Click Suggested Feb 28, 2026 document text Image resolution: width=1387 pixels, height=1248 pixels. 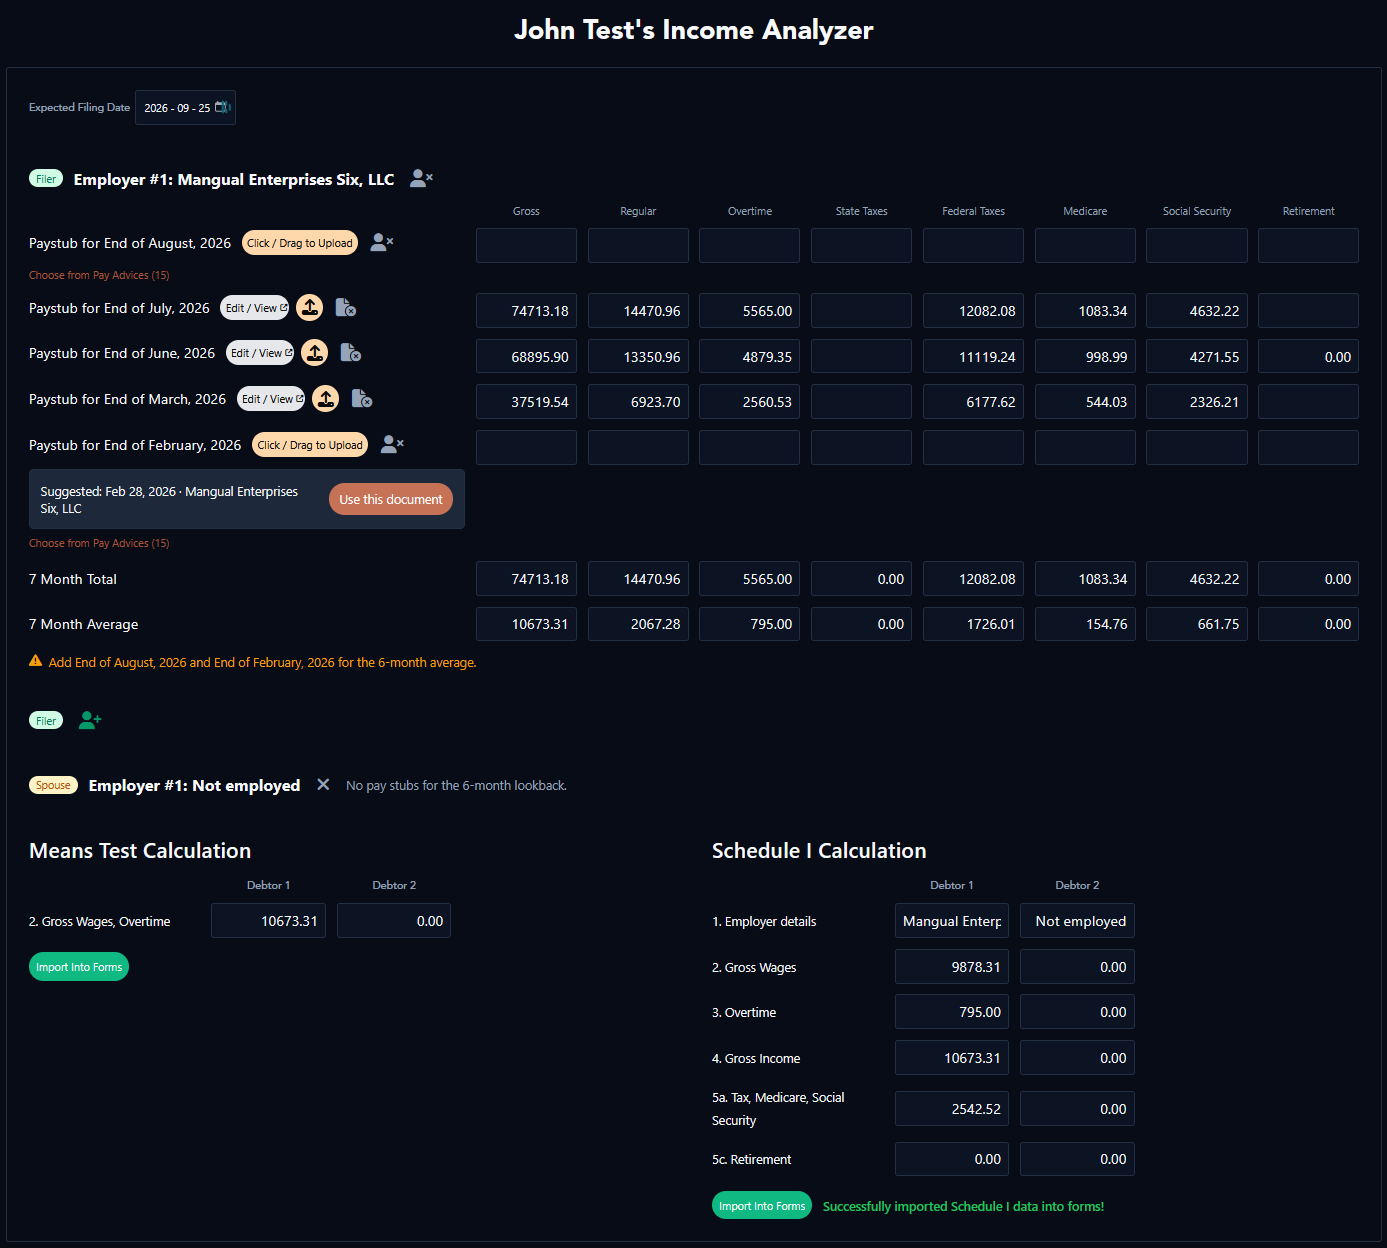[x=169, y=500]
